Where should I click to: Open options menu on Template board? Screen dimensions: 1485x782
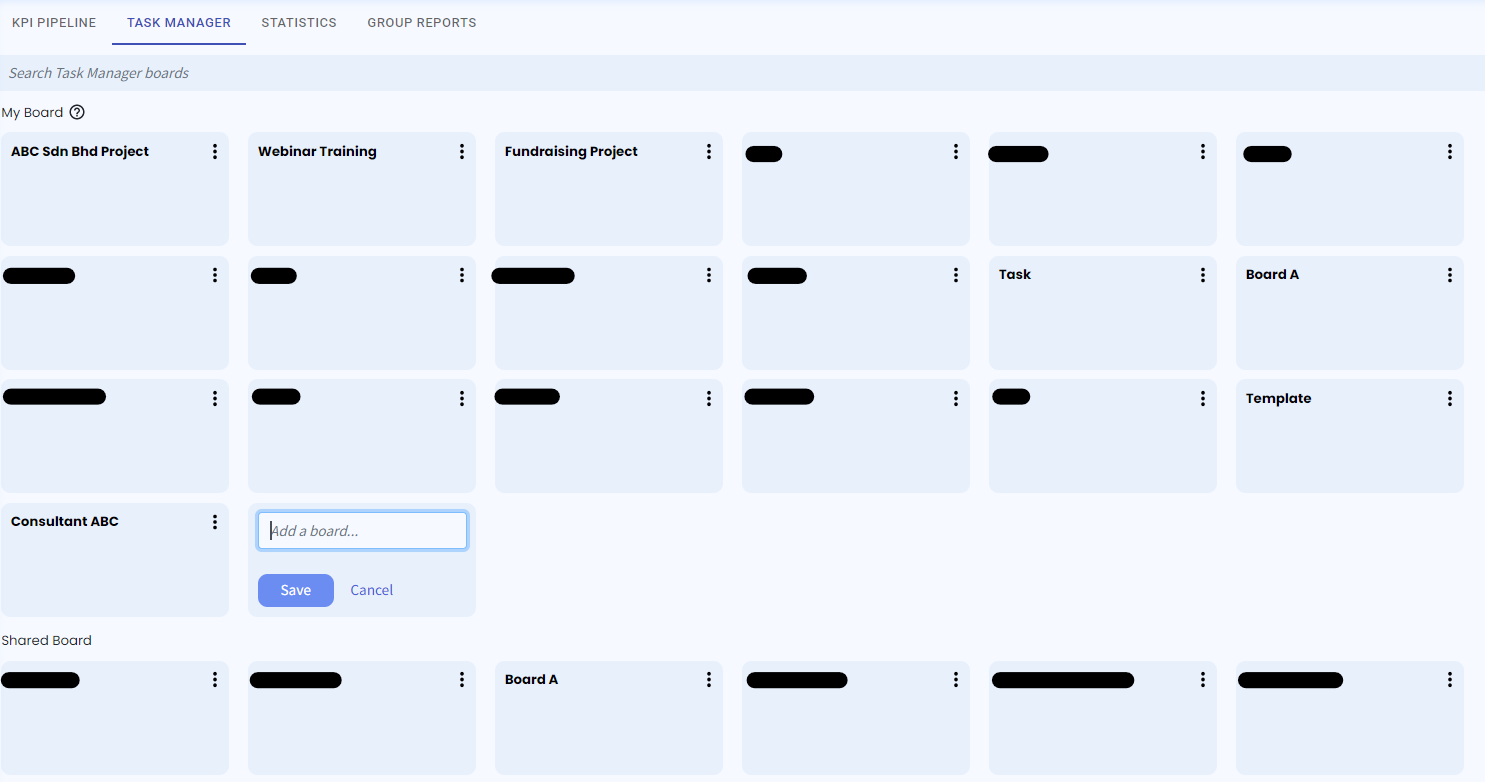click(x=1450, y=399)
